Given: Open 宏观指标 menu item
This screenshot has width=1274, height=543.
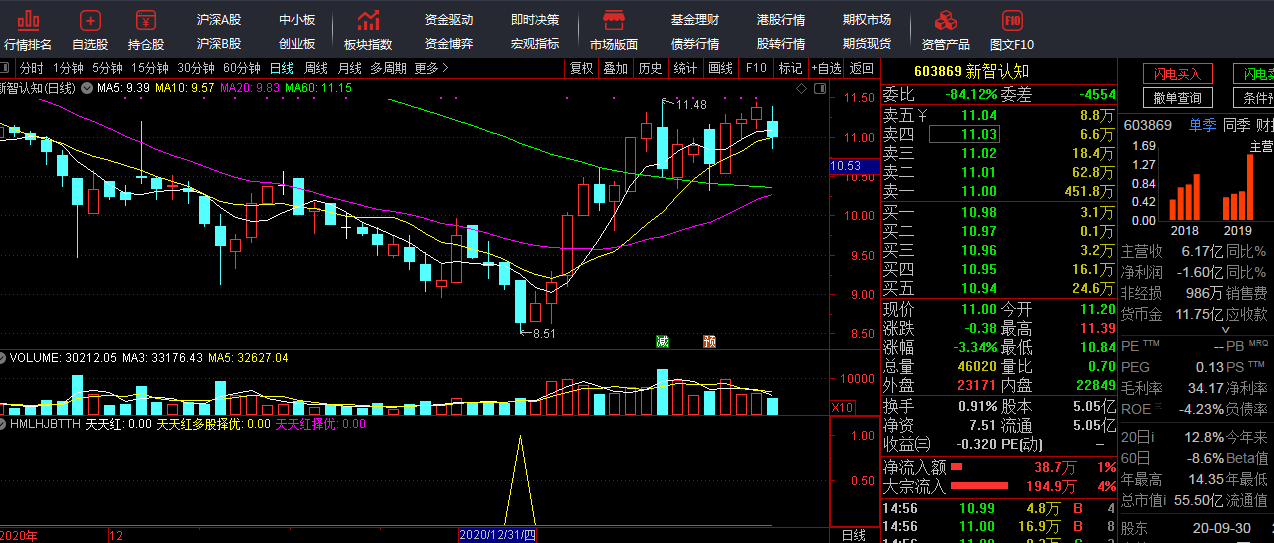Looking at the screenshot, I should [535, 44].
